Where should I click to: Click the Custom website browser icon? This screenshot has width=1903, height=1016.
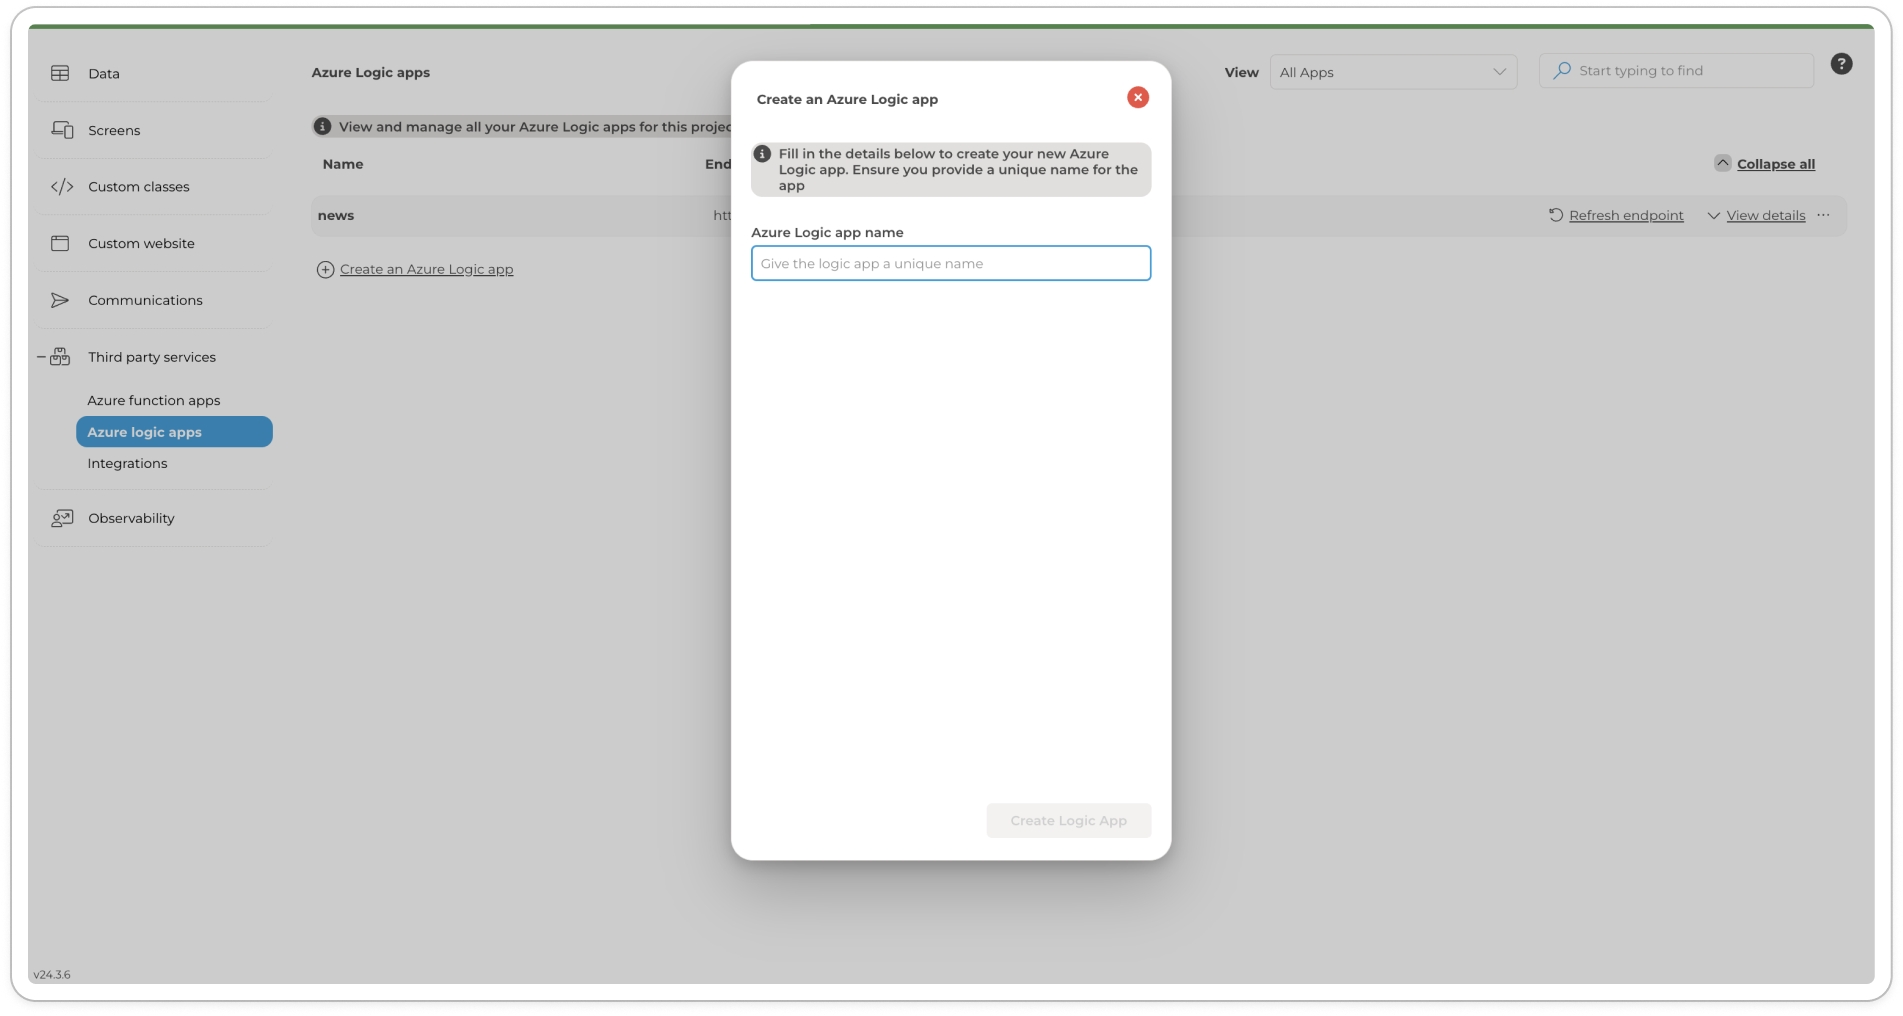coord(60,243)
